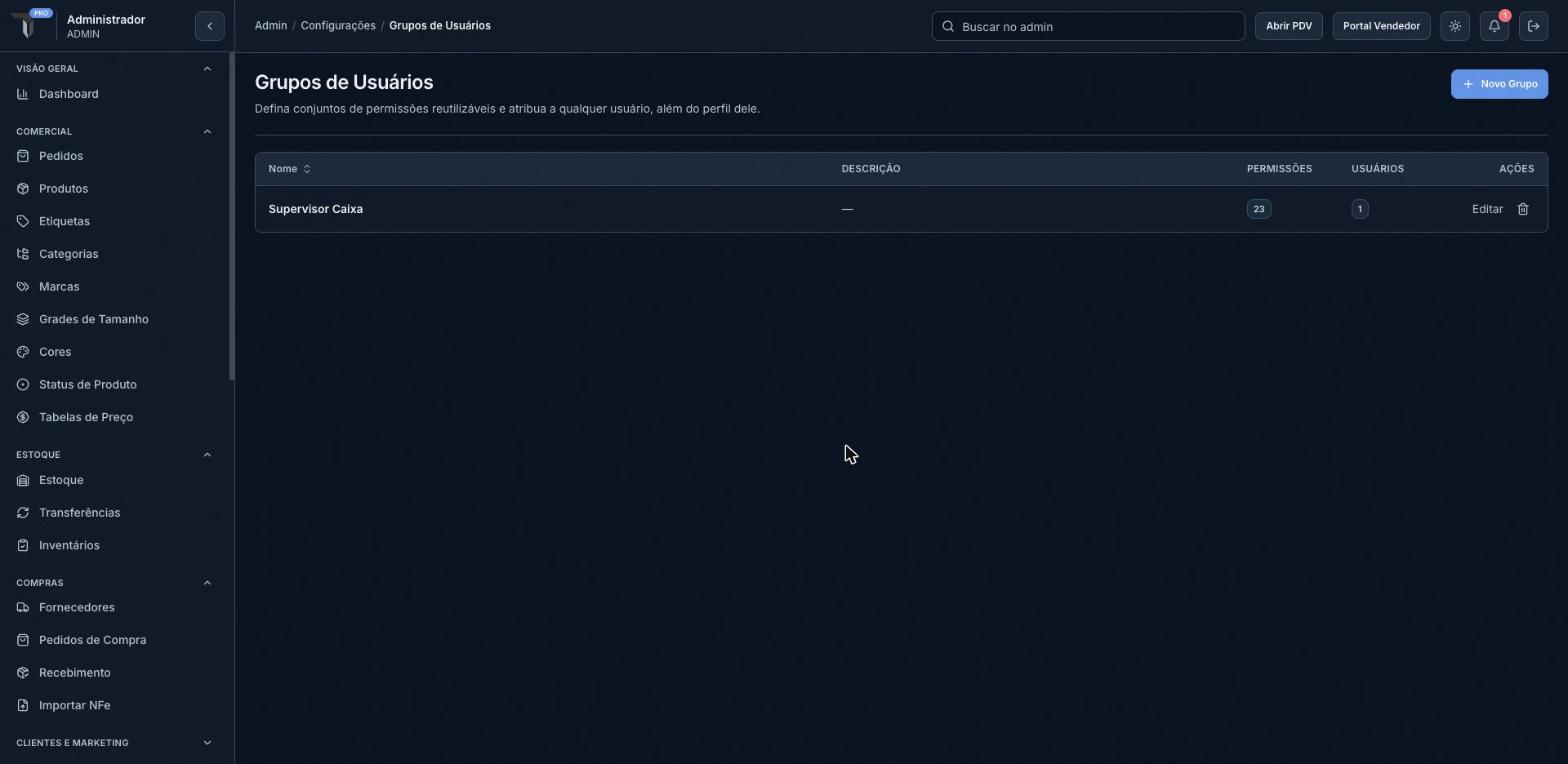Collapse the sidebar with the chevron button
1568x764 pixels.
210,26
